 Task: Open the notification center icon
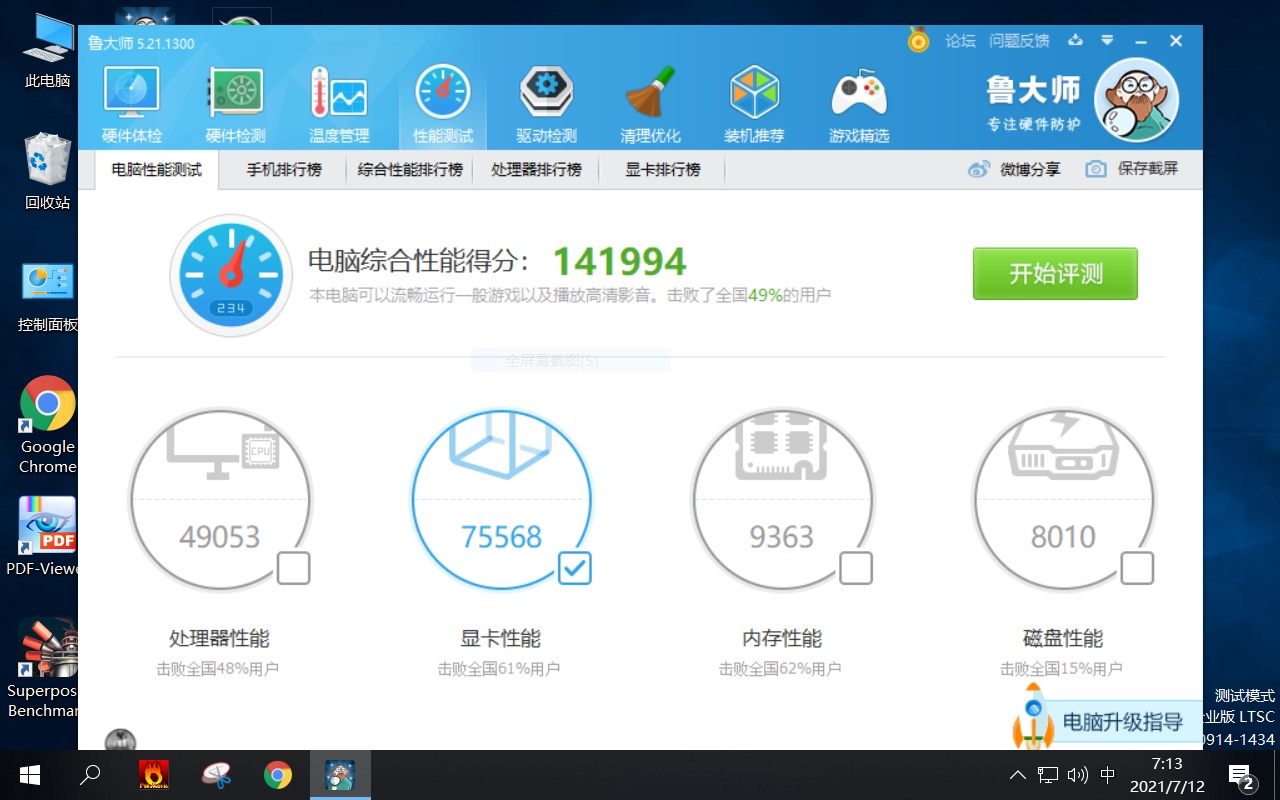(x=1241, y=776)
